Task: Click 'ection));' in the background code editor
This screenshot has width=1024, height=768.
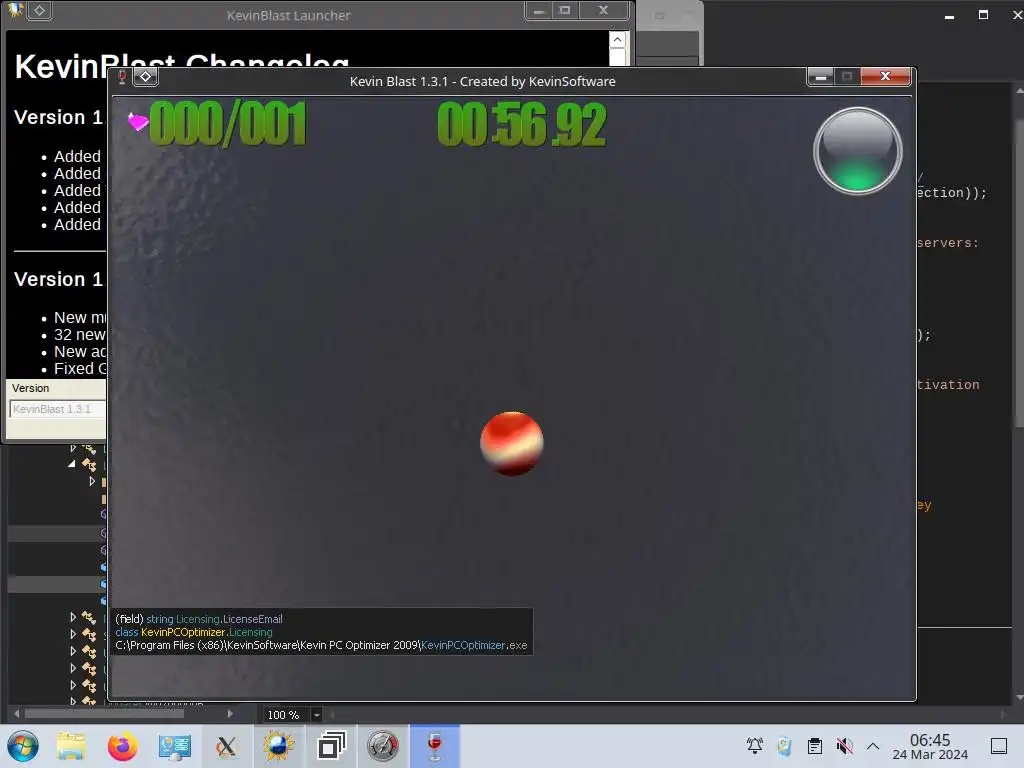Action: click(952, 193)
